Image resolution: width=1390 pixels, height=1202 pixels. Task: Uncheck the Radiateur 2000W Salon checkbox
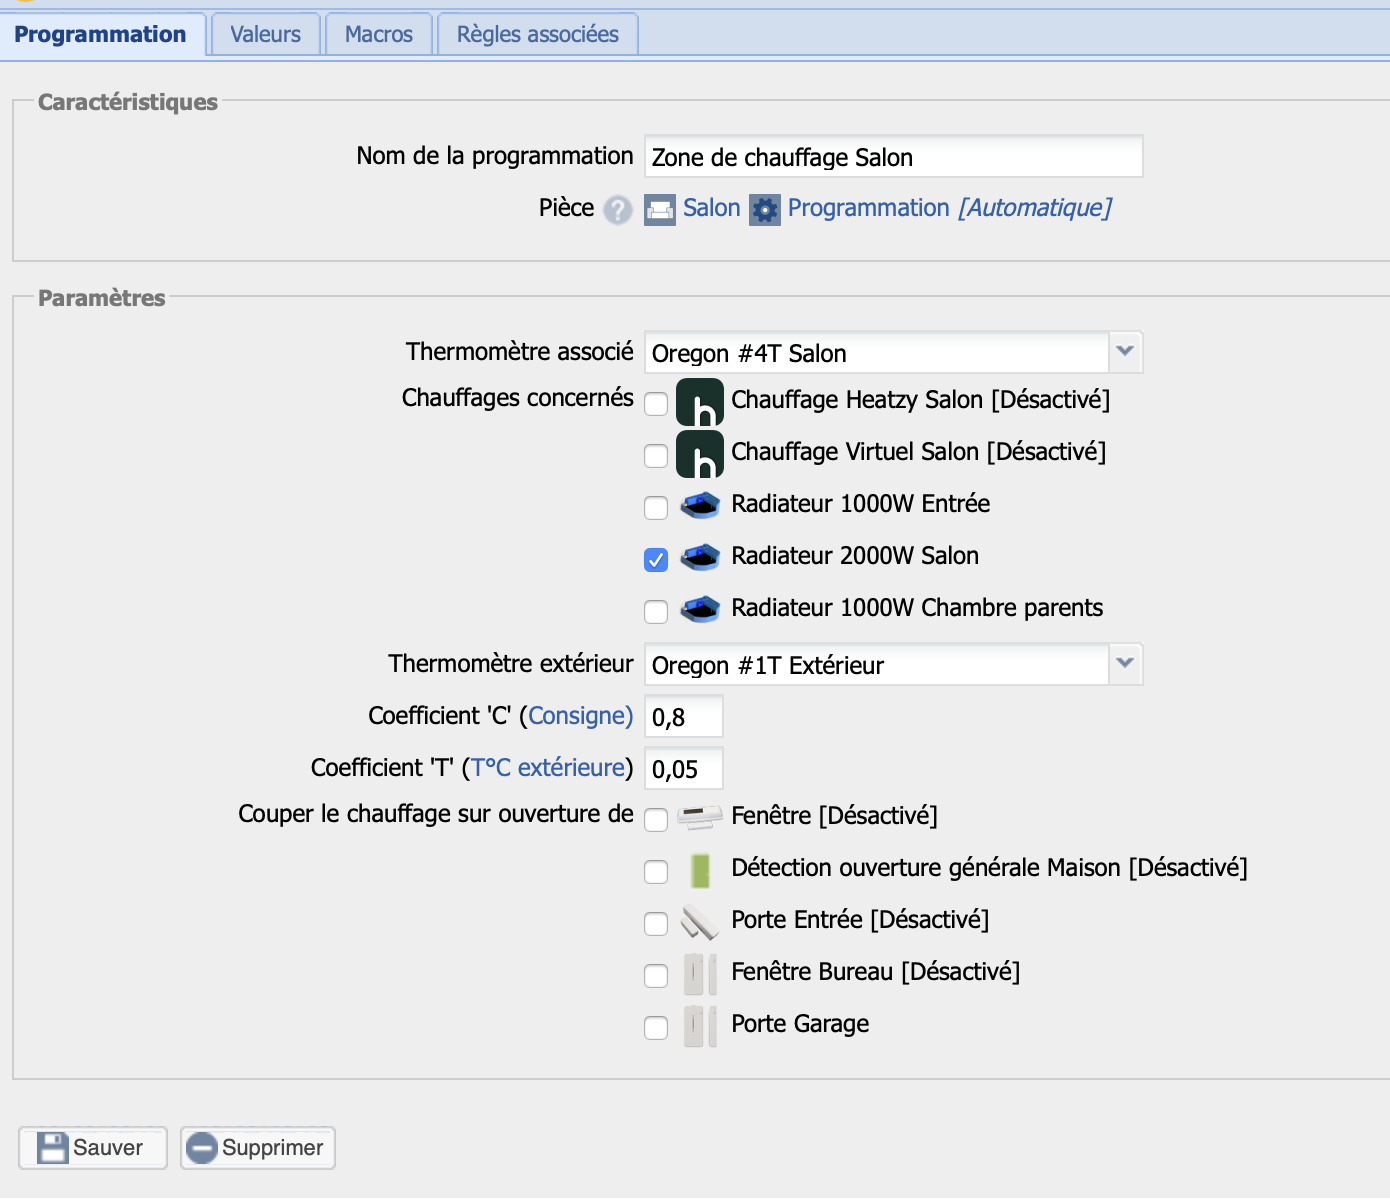(x=656, y=560)
